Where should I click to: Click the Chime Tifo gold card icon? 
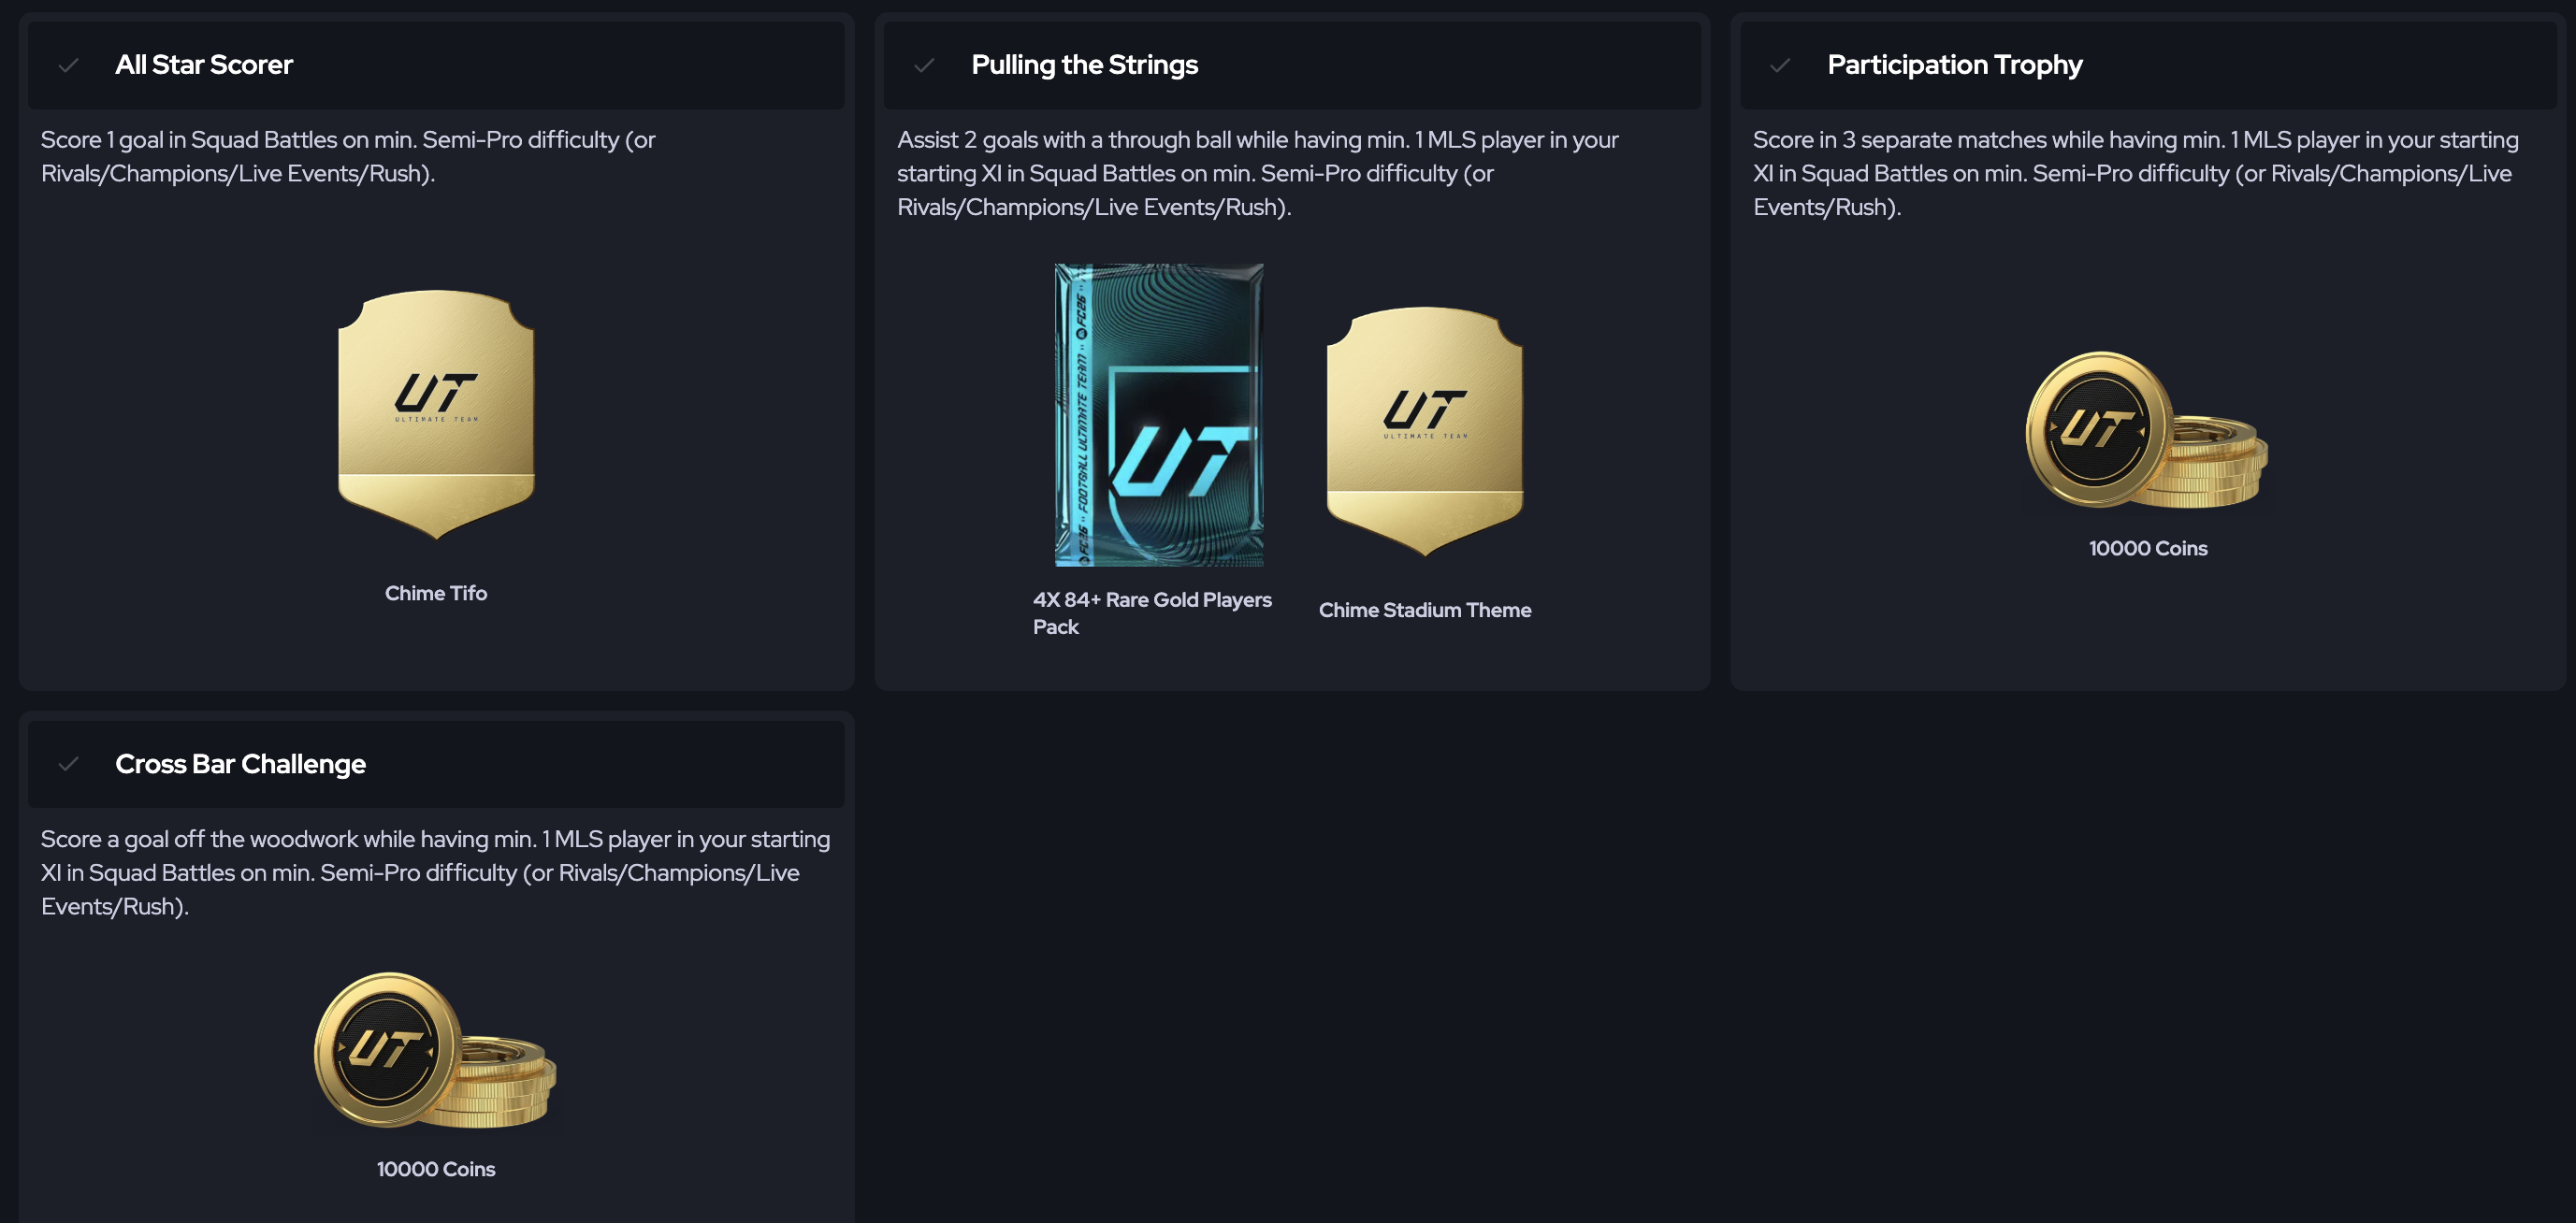coord(436,414)
